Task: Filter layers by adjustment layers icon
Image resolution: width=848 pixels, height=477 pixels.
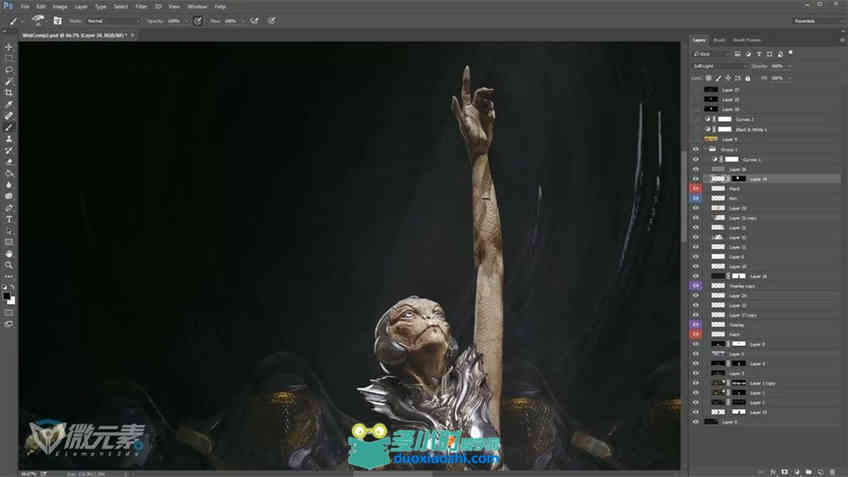Action: [748, 54]
